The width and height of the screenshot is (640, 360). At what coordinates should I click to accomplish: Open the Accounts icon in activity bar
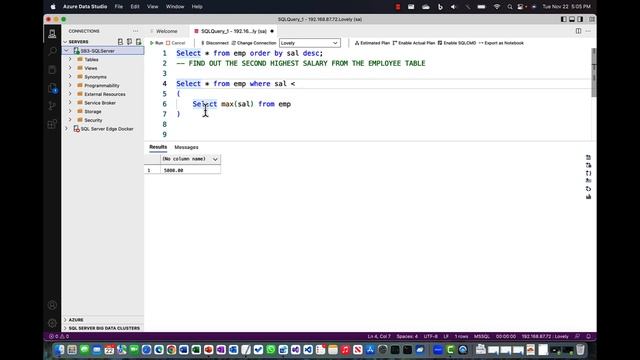[x=52, y=305]
